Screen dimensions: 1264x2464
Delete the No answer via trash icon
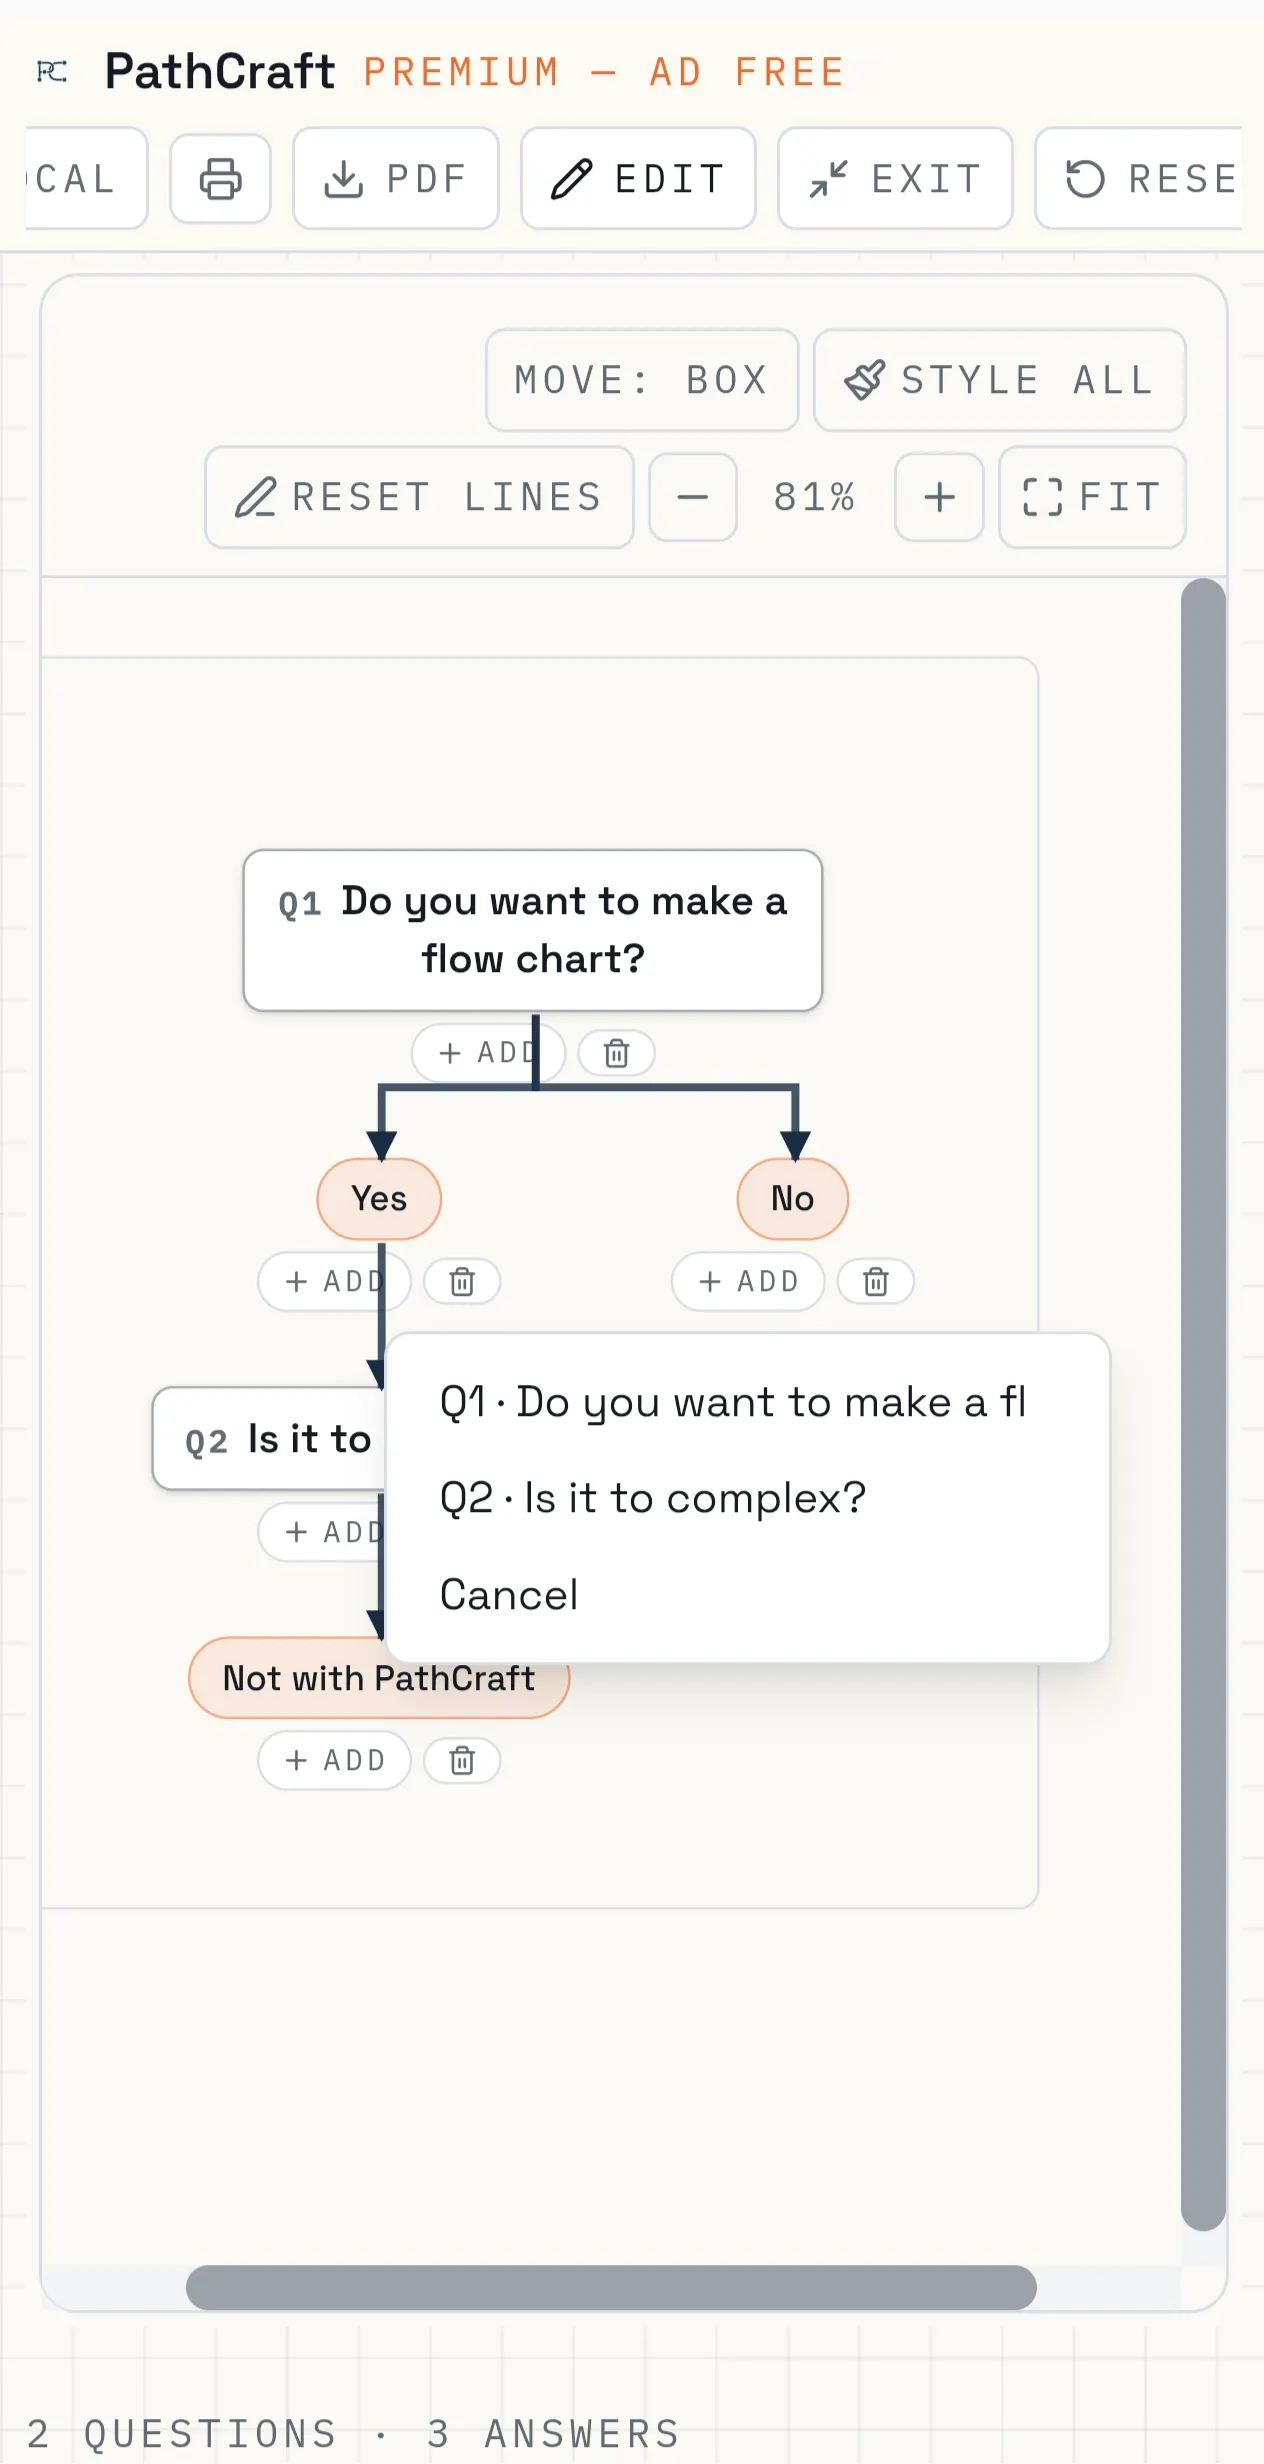click(876, 1282)
